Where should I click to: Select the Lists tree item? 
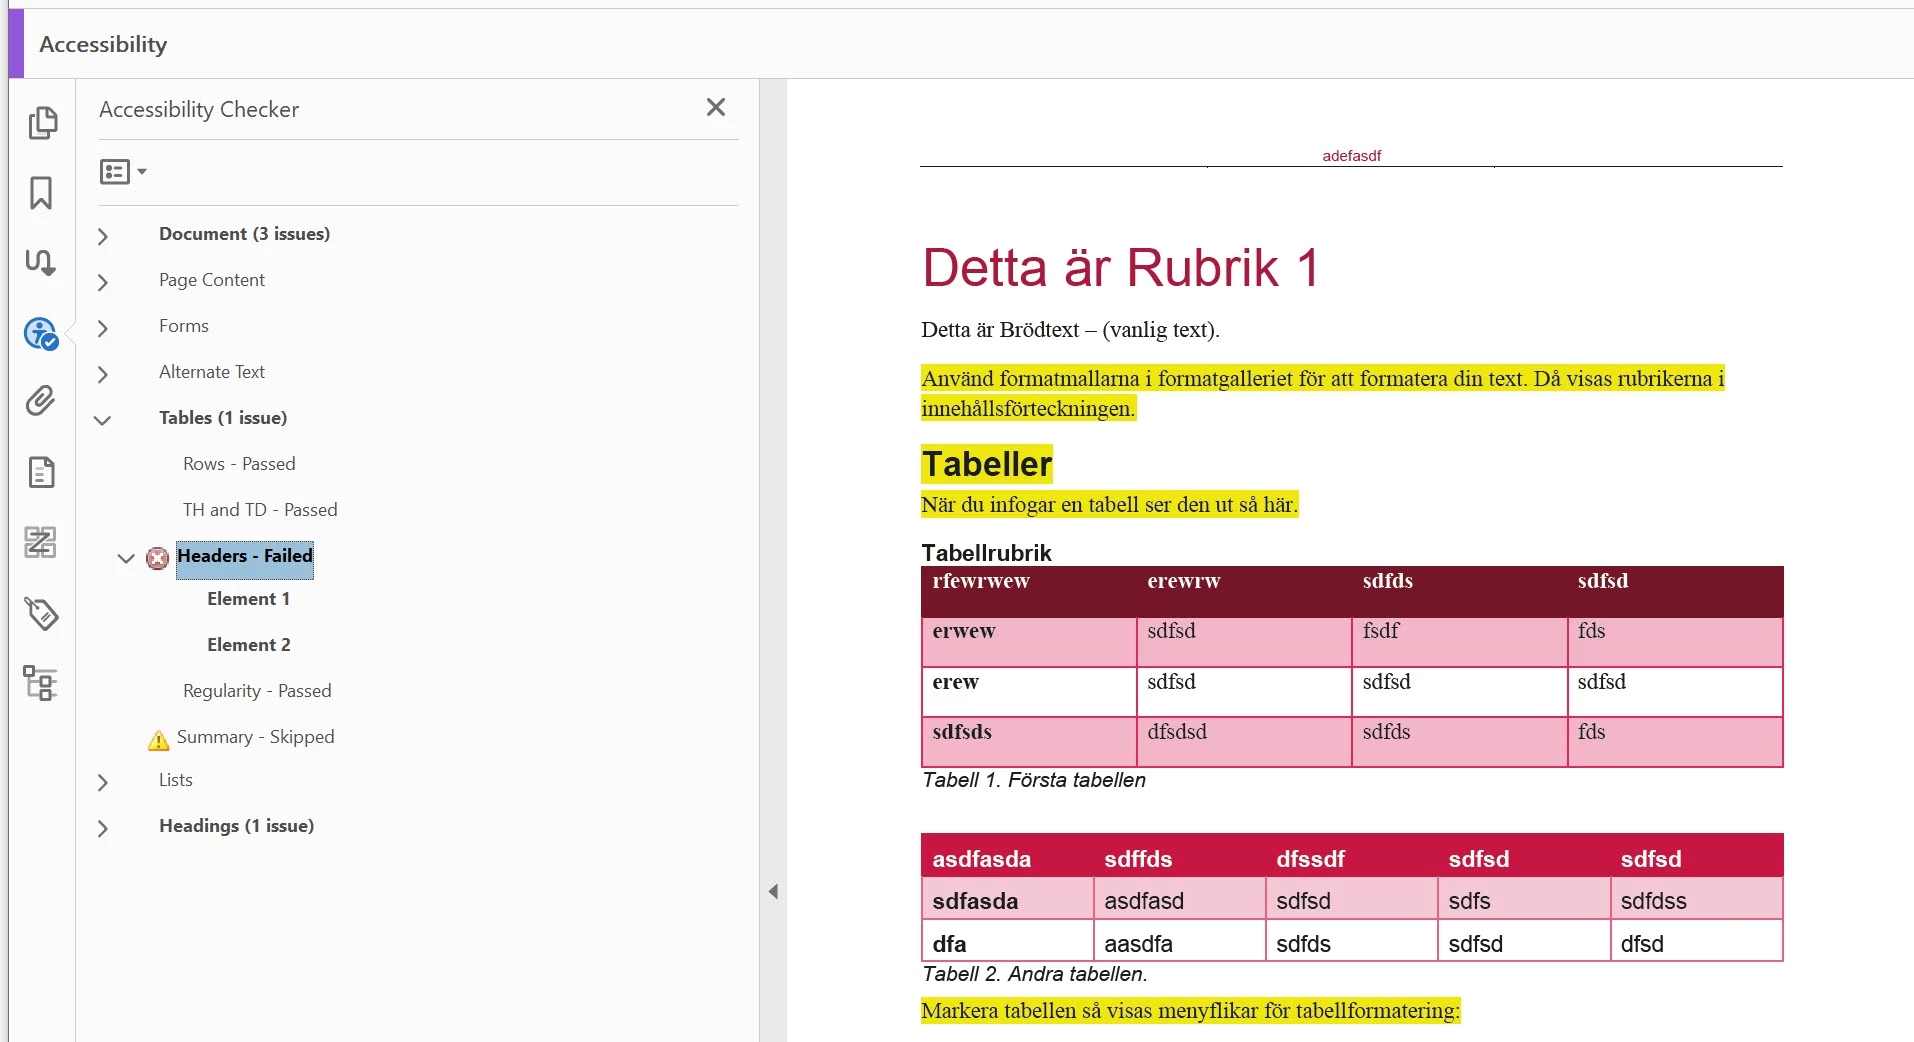pos(176,780)
